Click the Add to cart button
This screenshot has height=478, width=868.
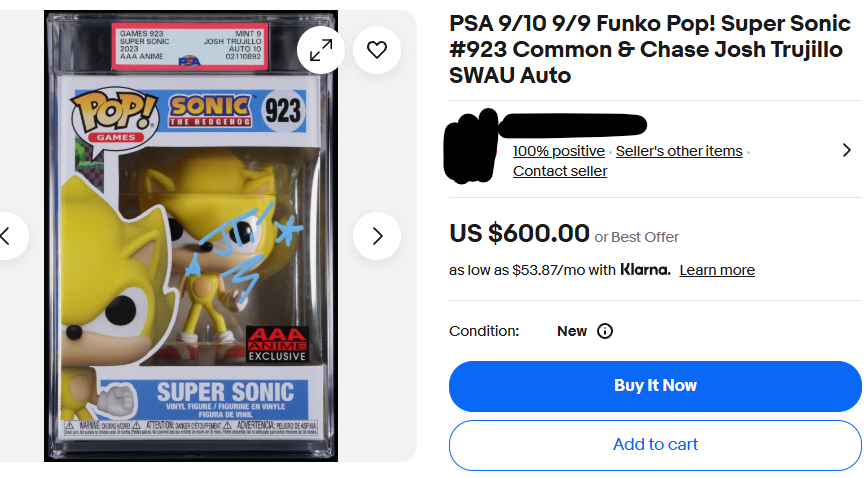click(655, 444)
